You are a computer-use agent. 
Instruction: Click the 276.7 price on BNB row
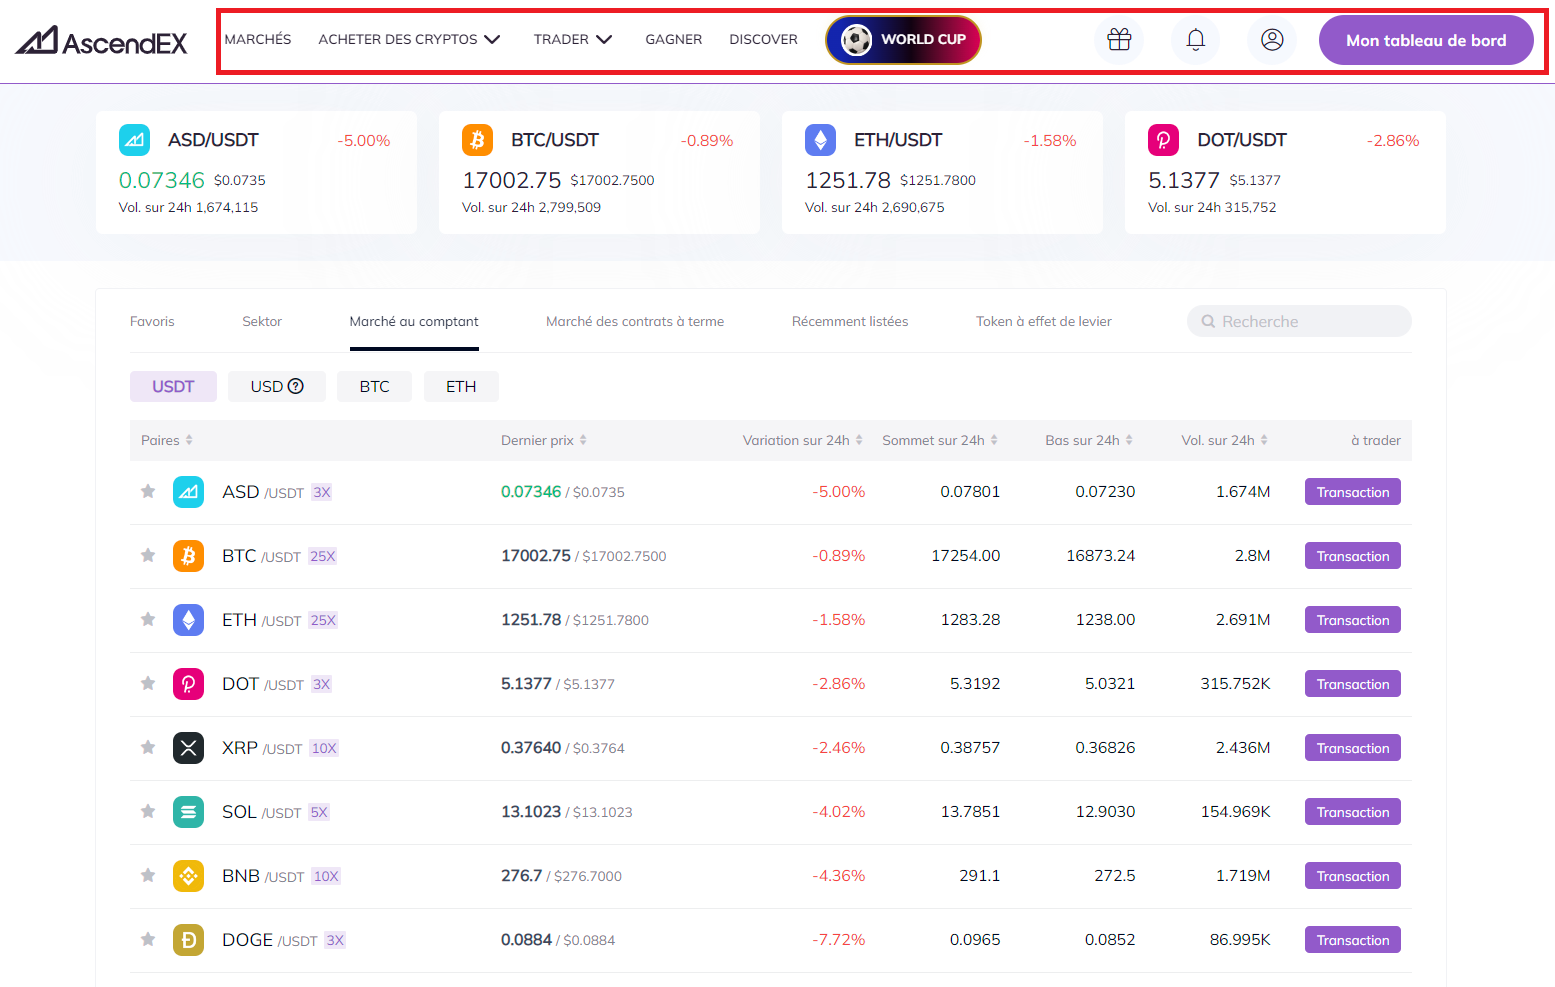point(521,876)
